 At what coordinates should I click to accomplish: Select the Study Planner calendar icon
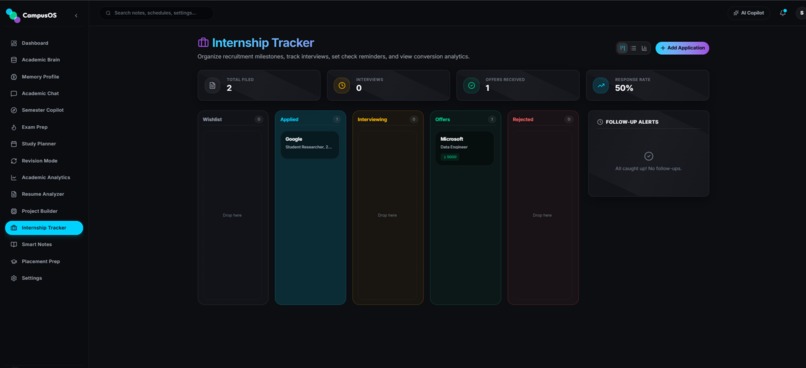[x=14, y=144]
